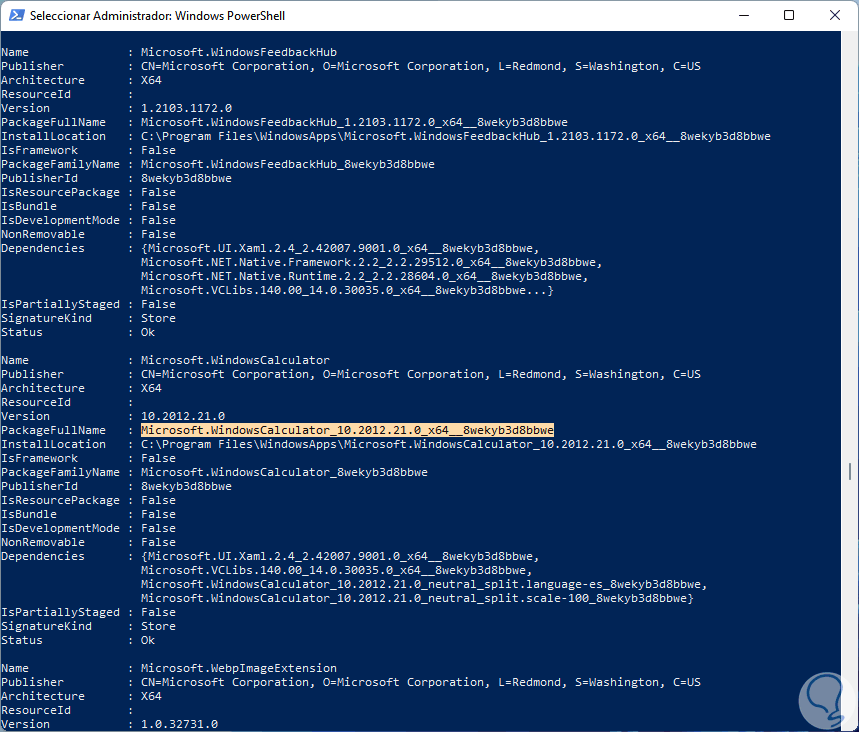
Task: Click 'Microsoft.WindowsCalculator_8wekyb3d8bbwe' family name
Action: point(284,472)
